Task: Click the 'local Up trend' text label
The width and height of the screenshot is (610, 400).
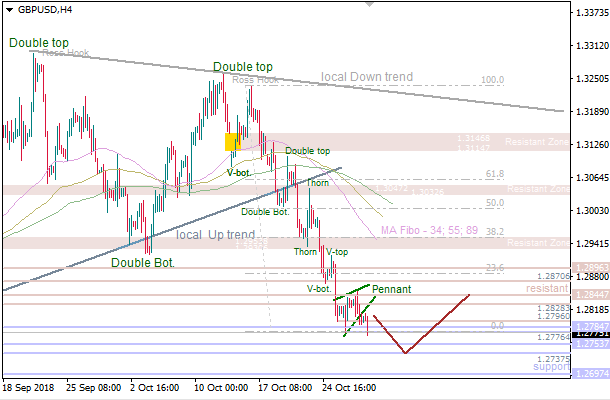Action: [215, 235]
